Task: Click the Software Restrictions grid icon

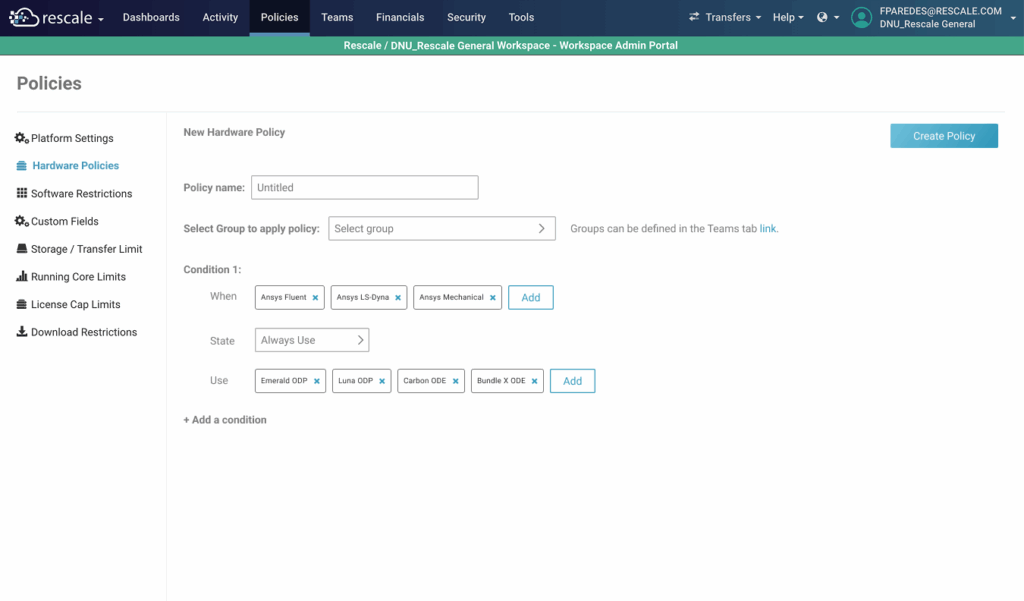Action: [21, 193]
